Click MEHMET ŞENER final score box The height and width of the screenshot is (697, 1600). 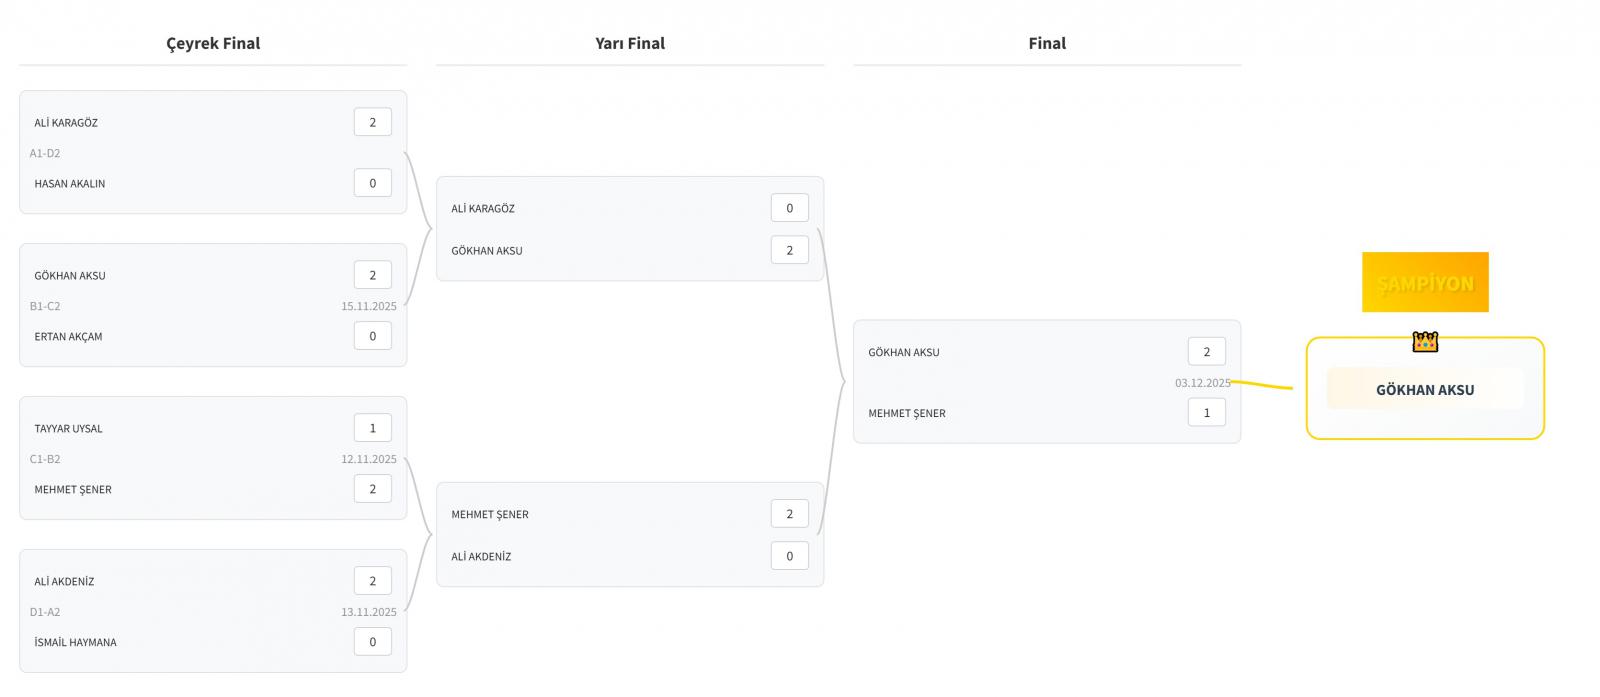pos(1206,413)
